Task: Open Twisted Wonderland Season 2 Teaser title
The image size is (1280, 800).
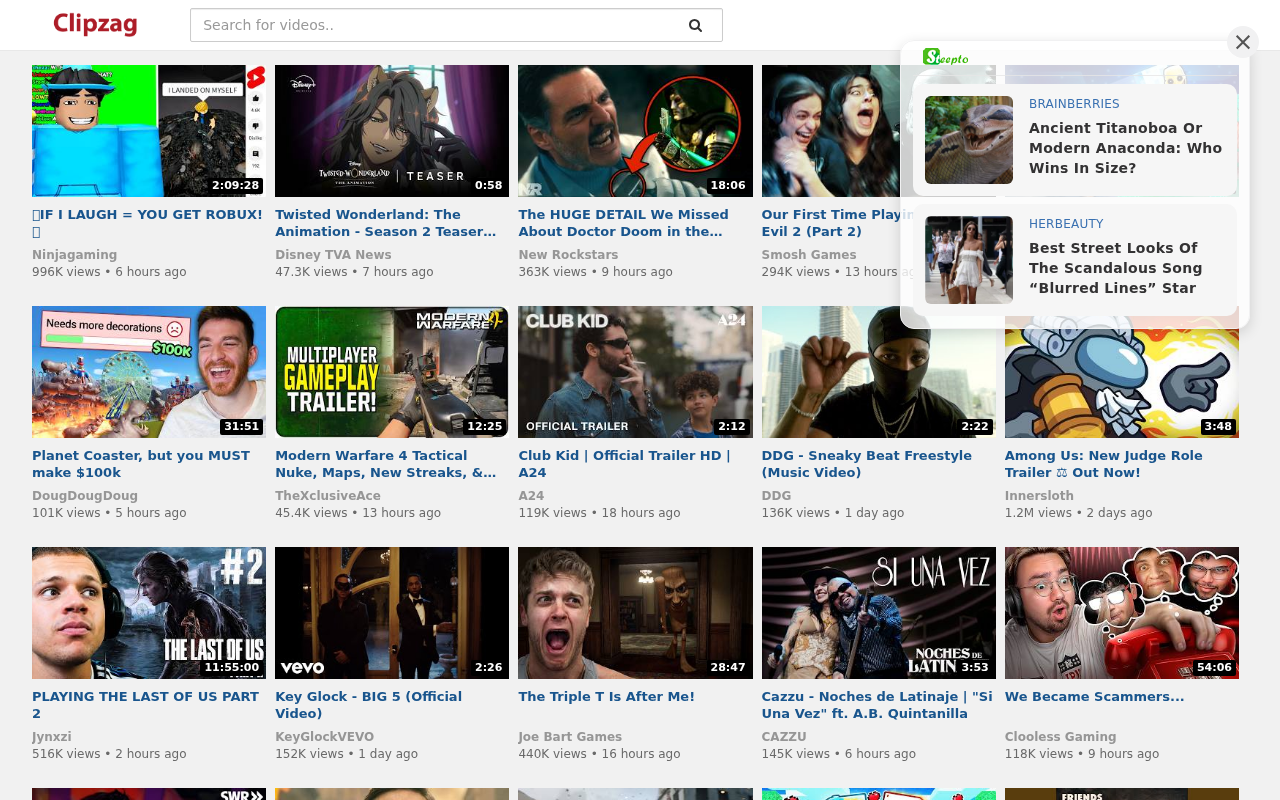Action: click(388, 223)
